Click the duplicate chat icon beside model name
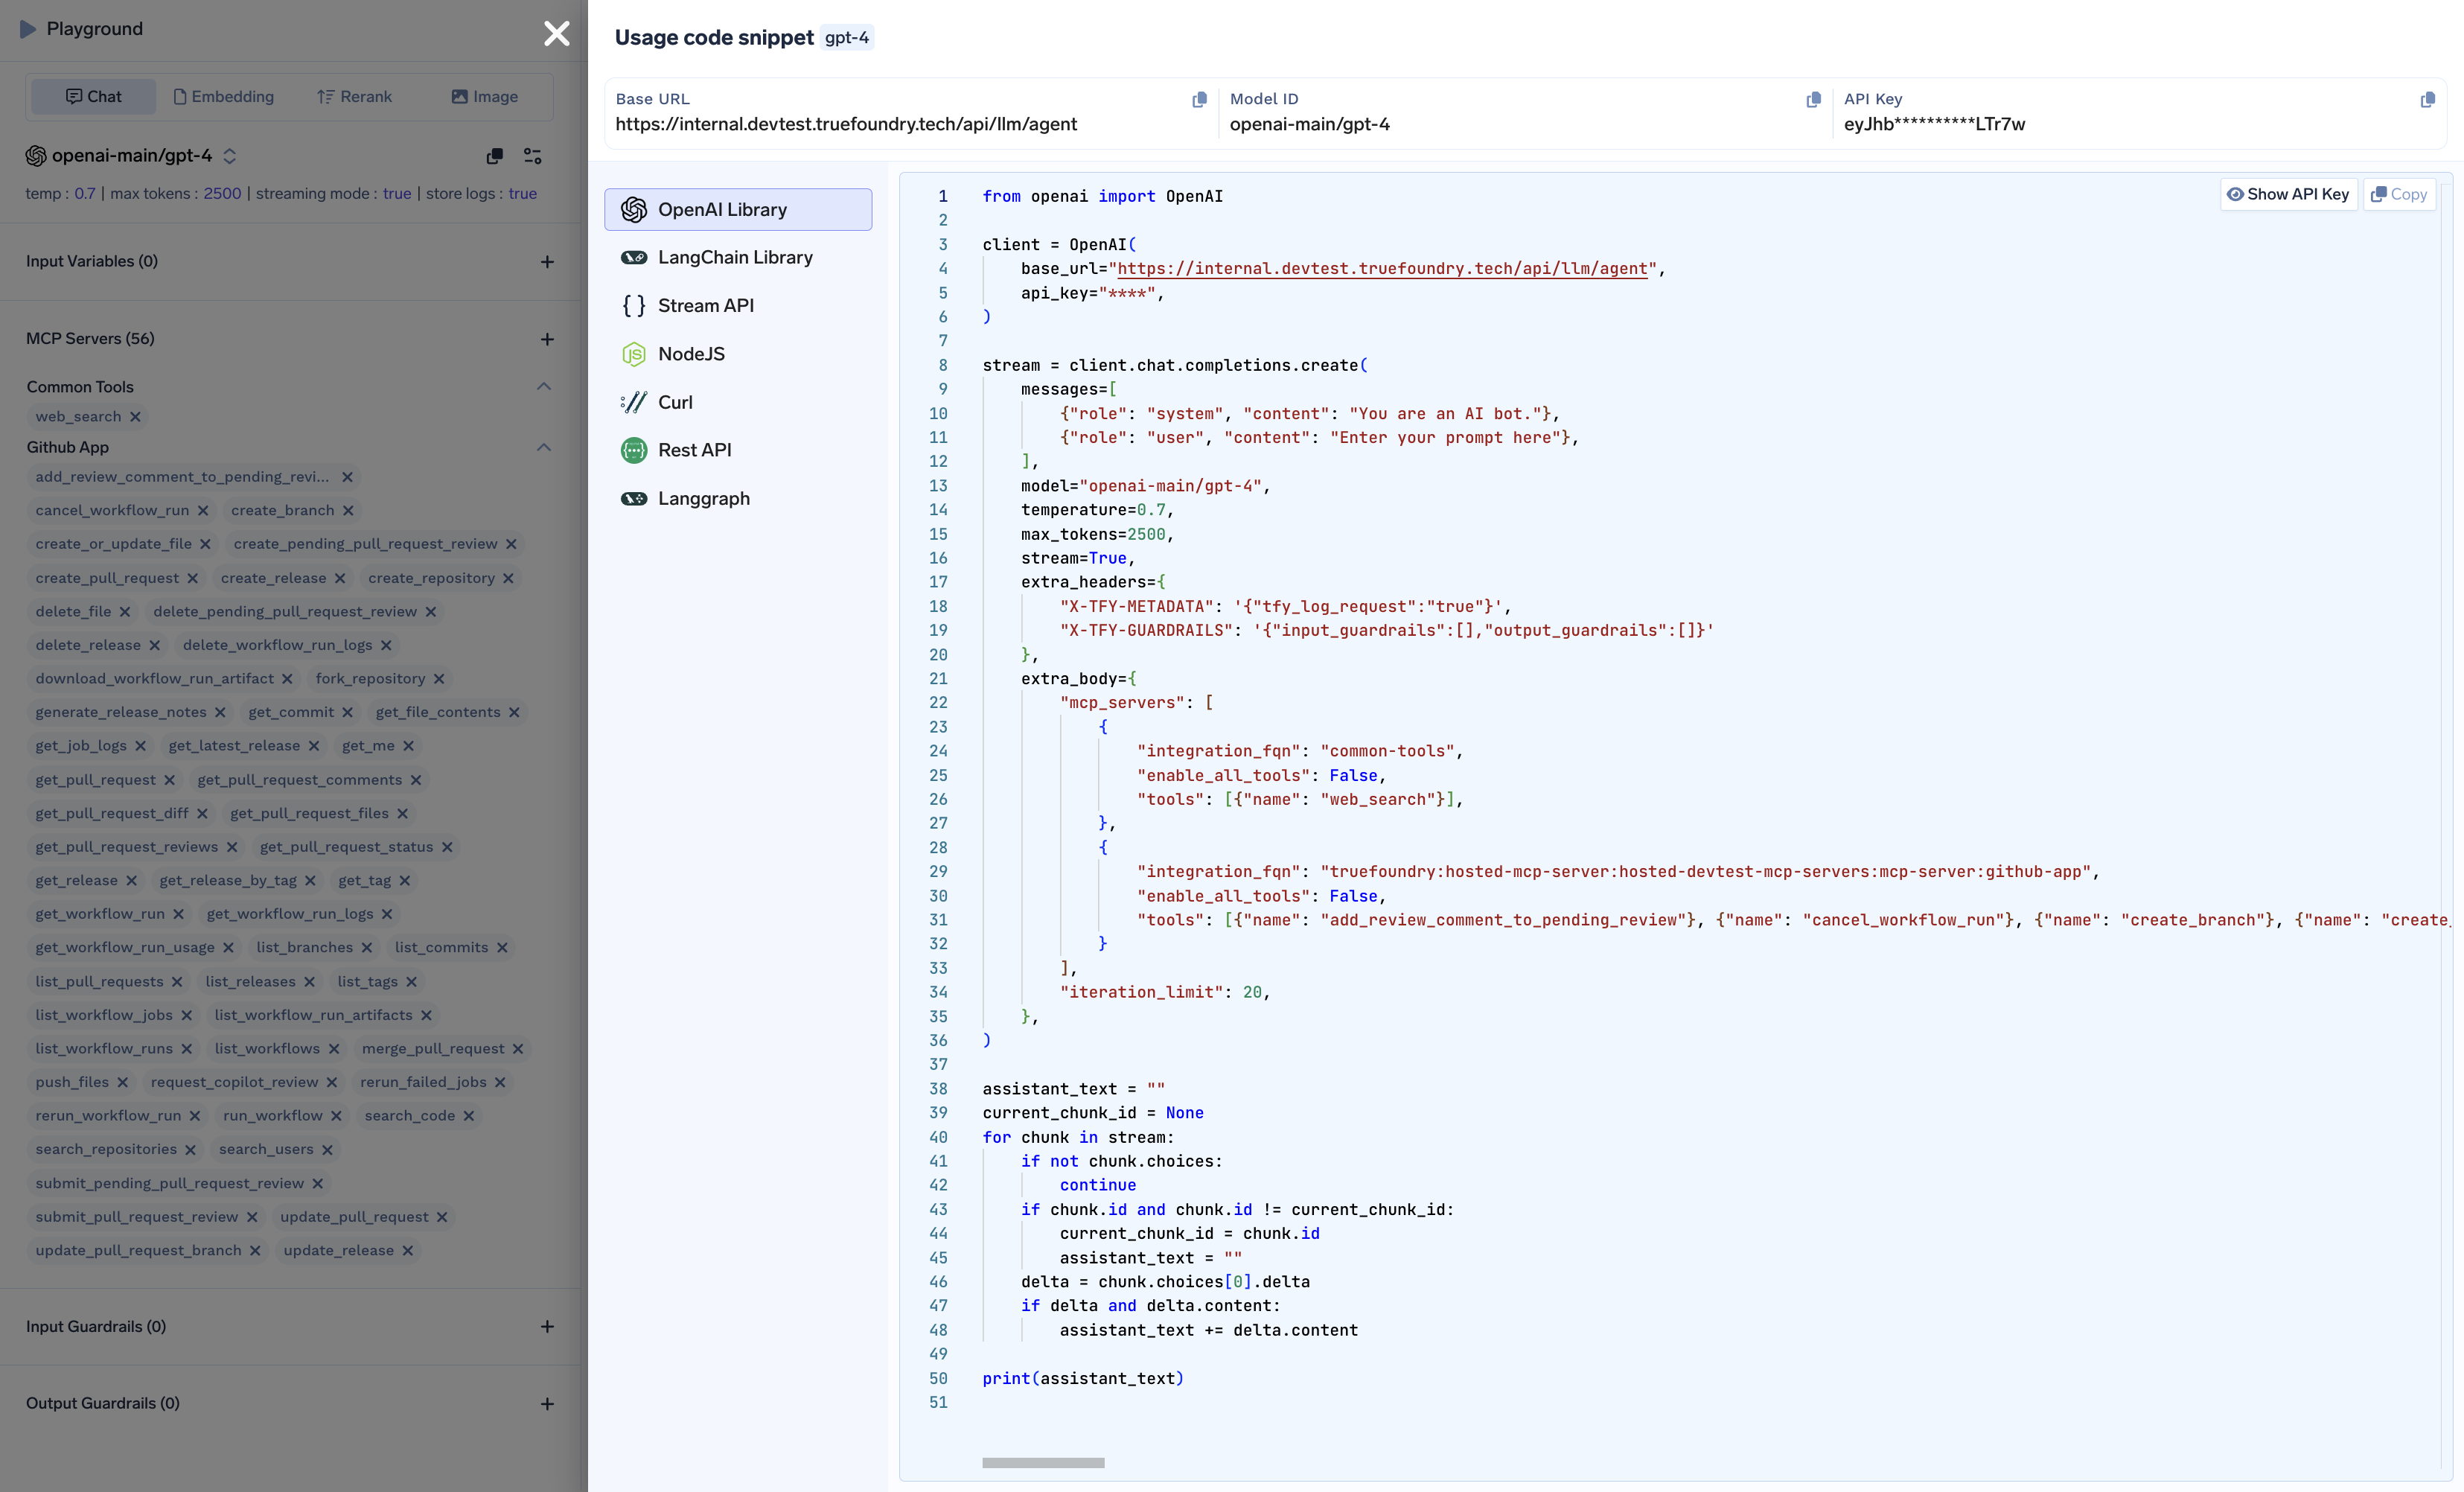Viewport: 2464px width, 1492px height. click(494, 156)
